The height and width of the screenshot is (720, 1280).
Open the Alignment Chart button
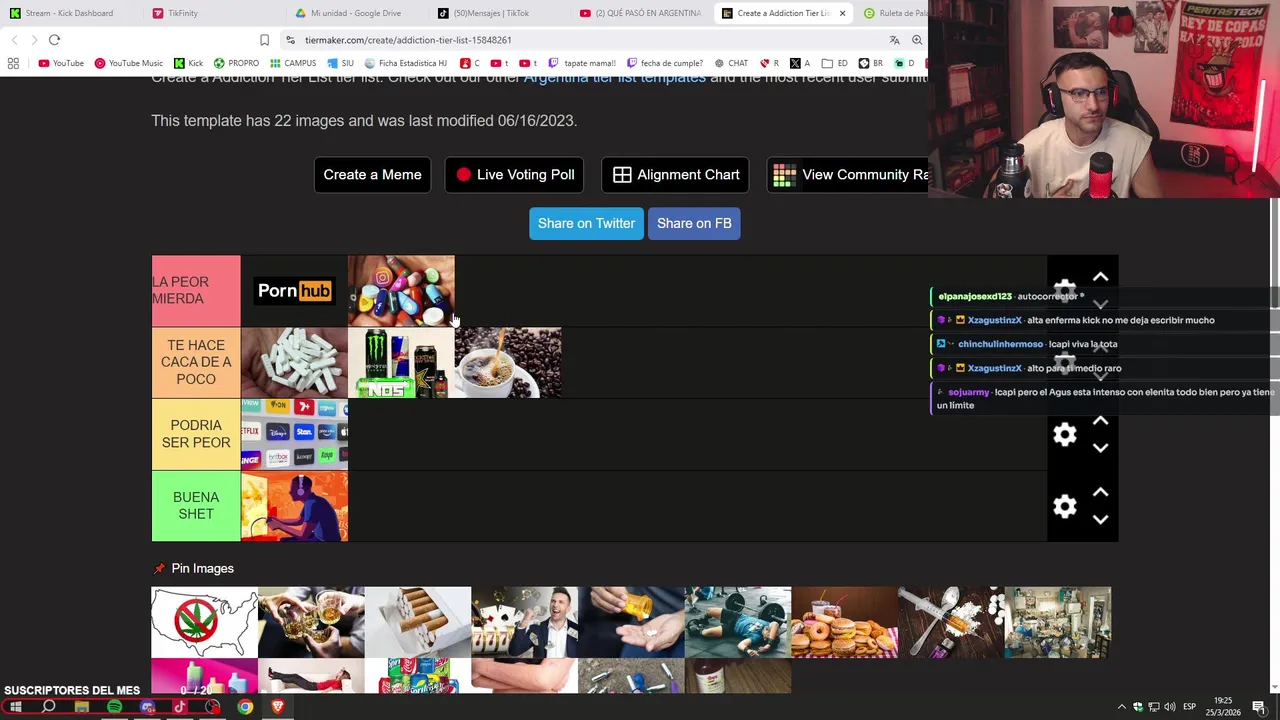click(676, 175)
